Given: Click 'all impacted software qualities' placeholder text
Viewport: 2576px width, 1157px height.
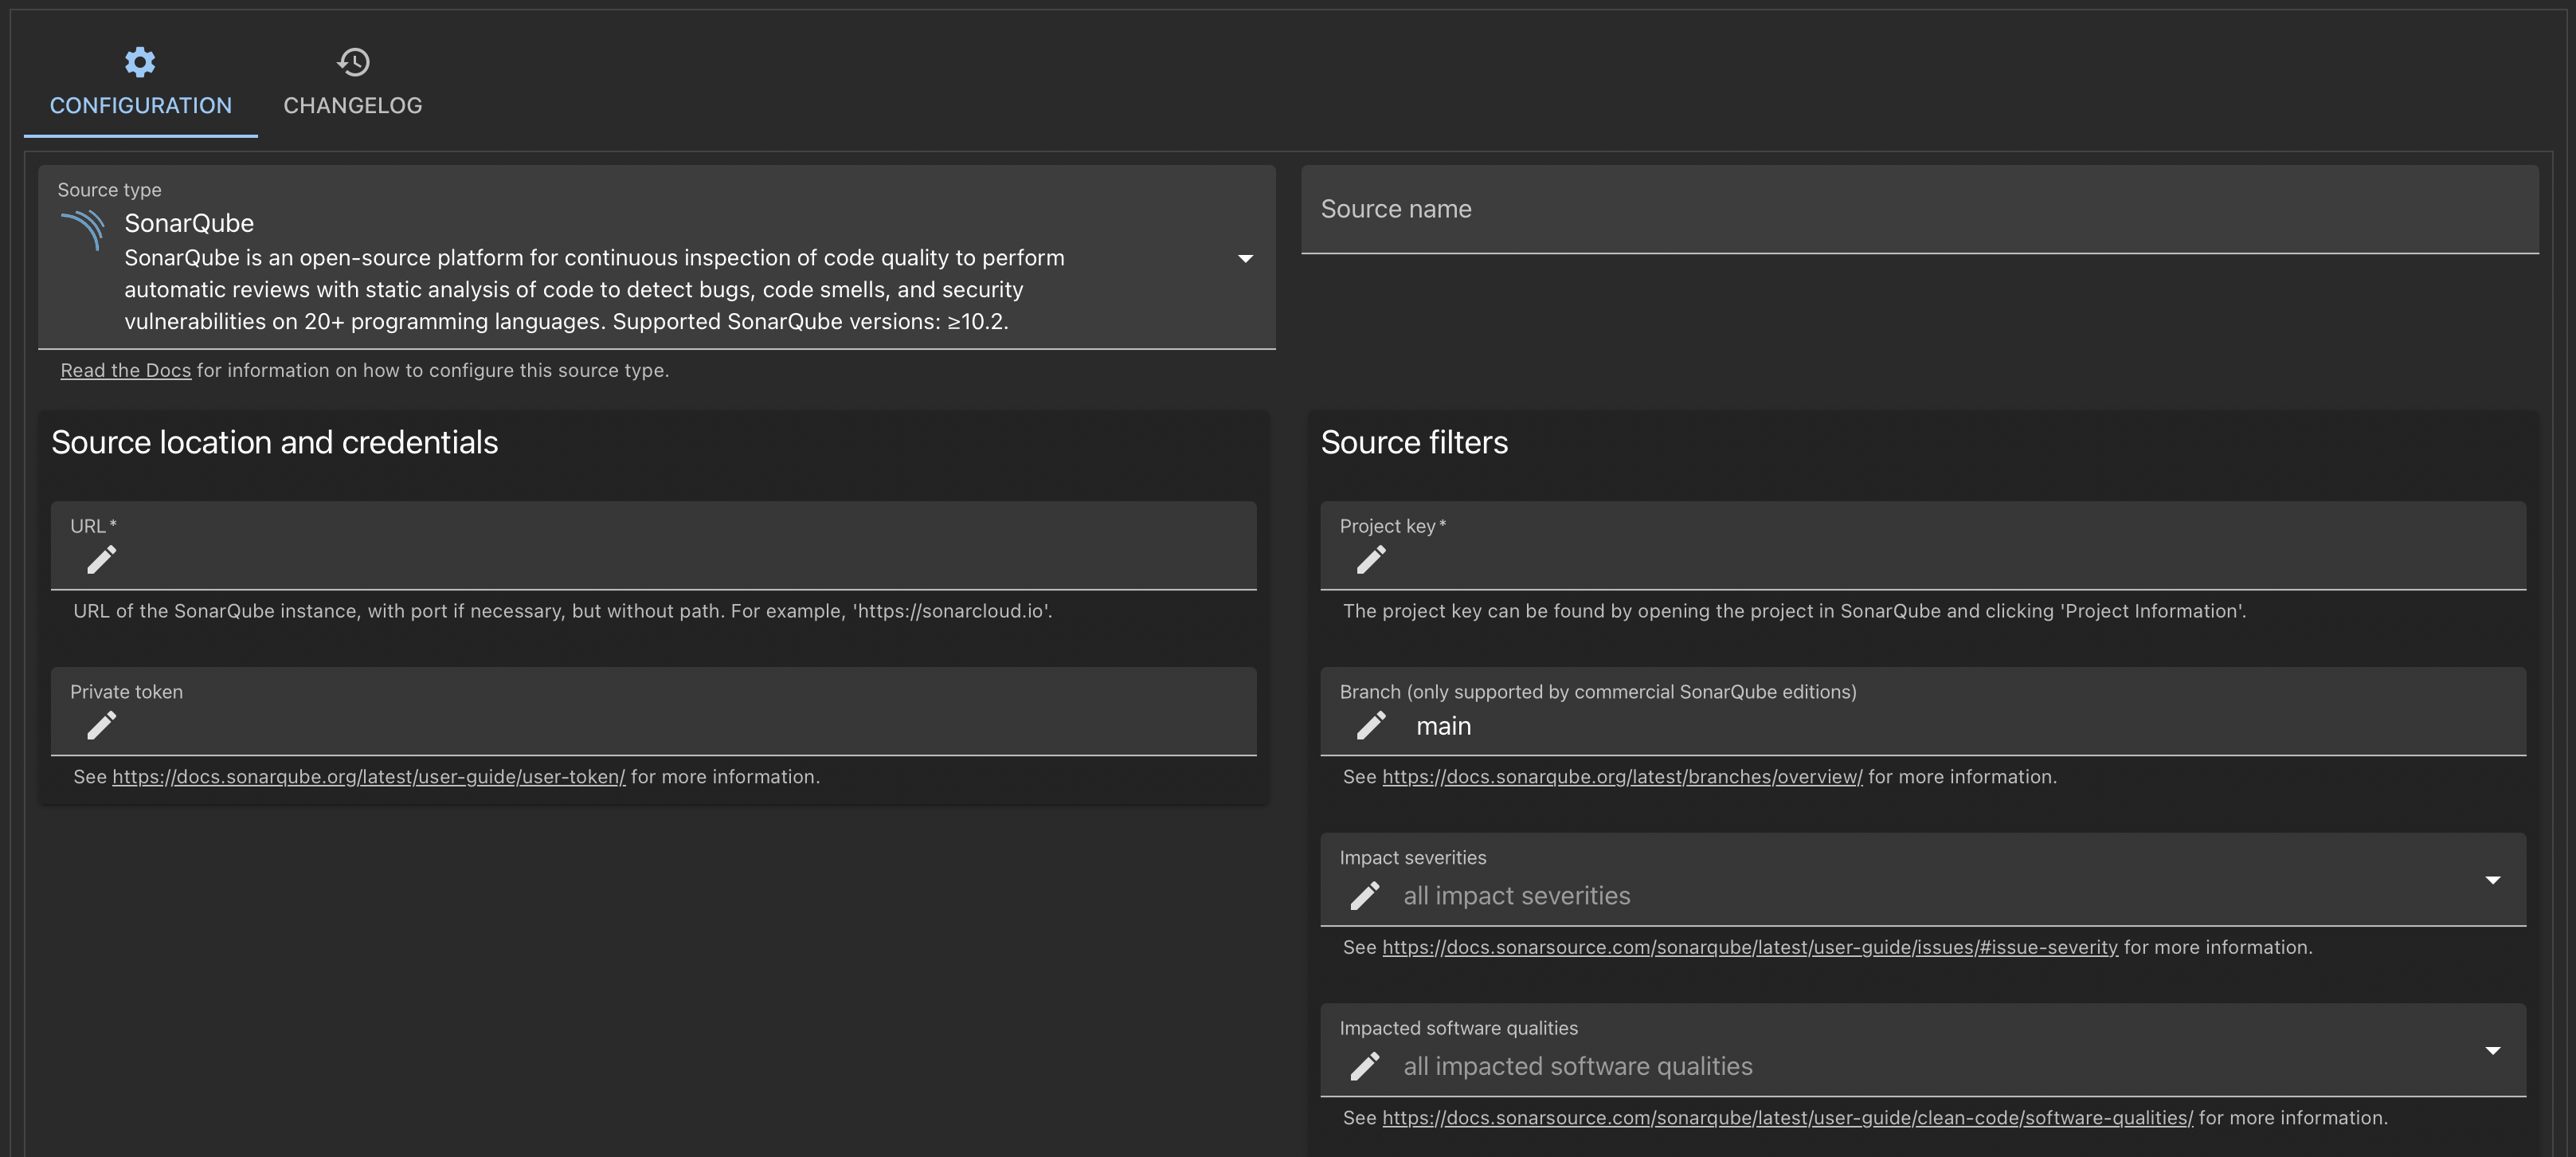Looking at the screenshot, I should (x=1577, y=1066).
